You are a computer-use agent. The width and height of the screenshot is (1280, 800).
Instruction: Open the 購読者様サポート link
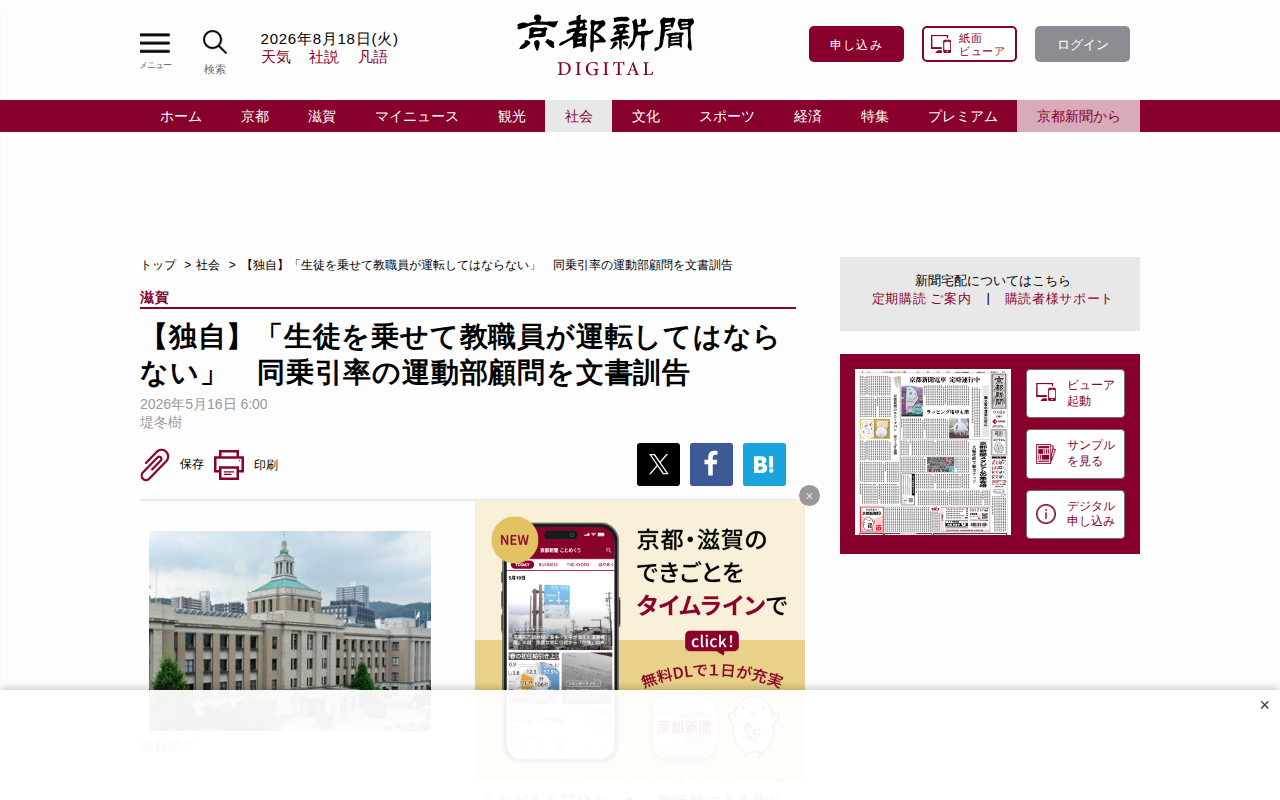click(1058, 299)
